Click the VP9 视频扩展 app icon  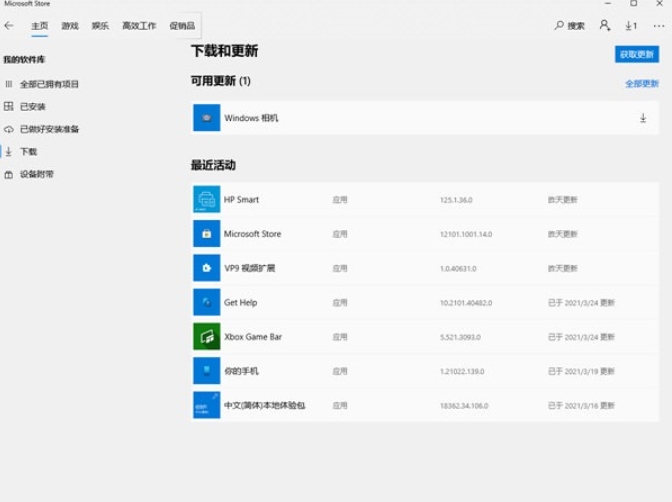point(207,268)
